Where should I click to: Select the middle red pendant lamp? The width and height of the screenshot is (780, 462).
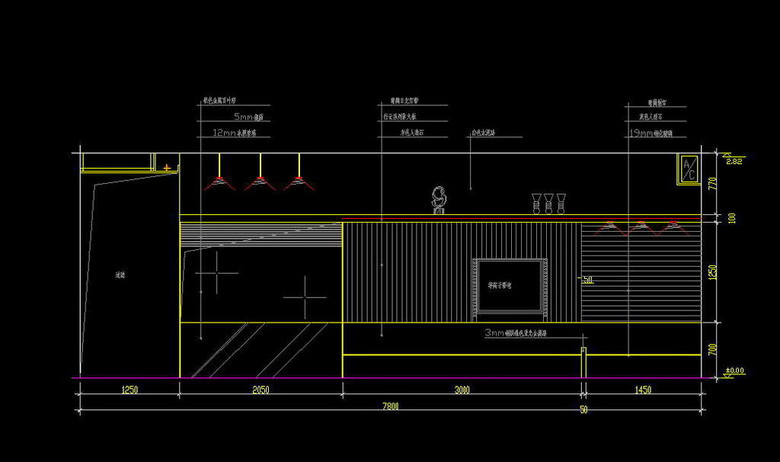tap(259, 183)
